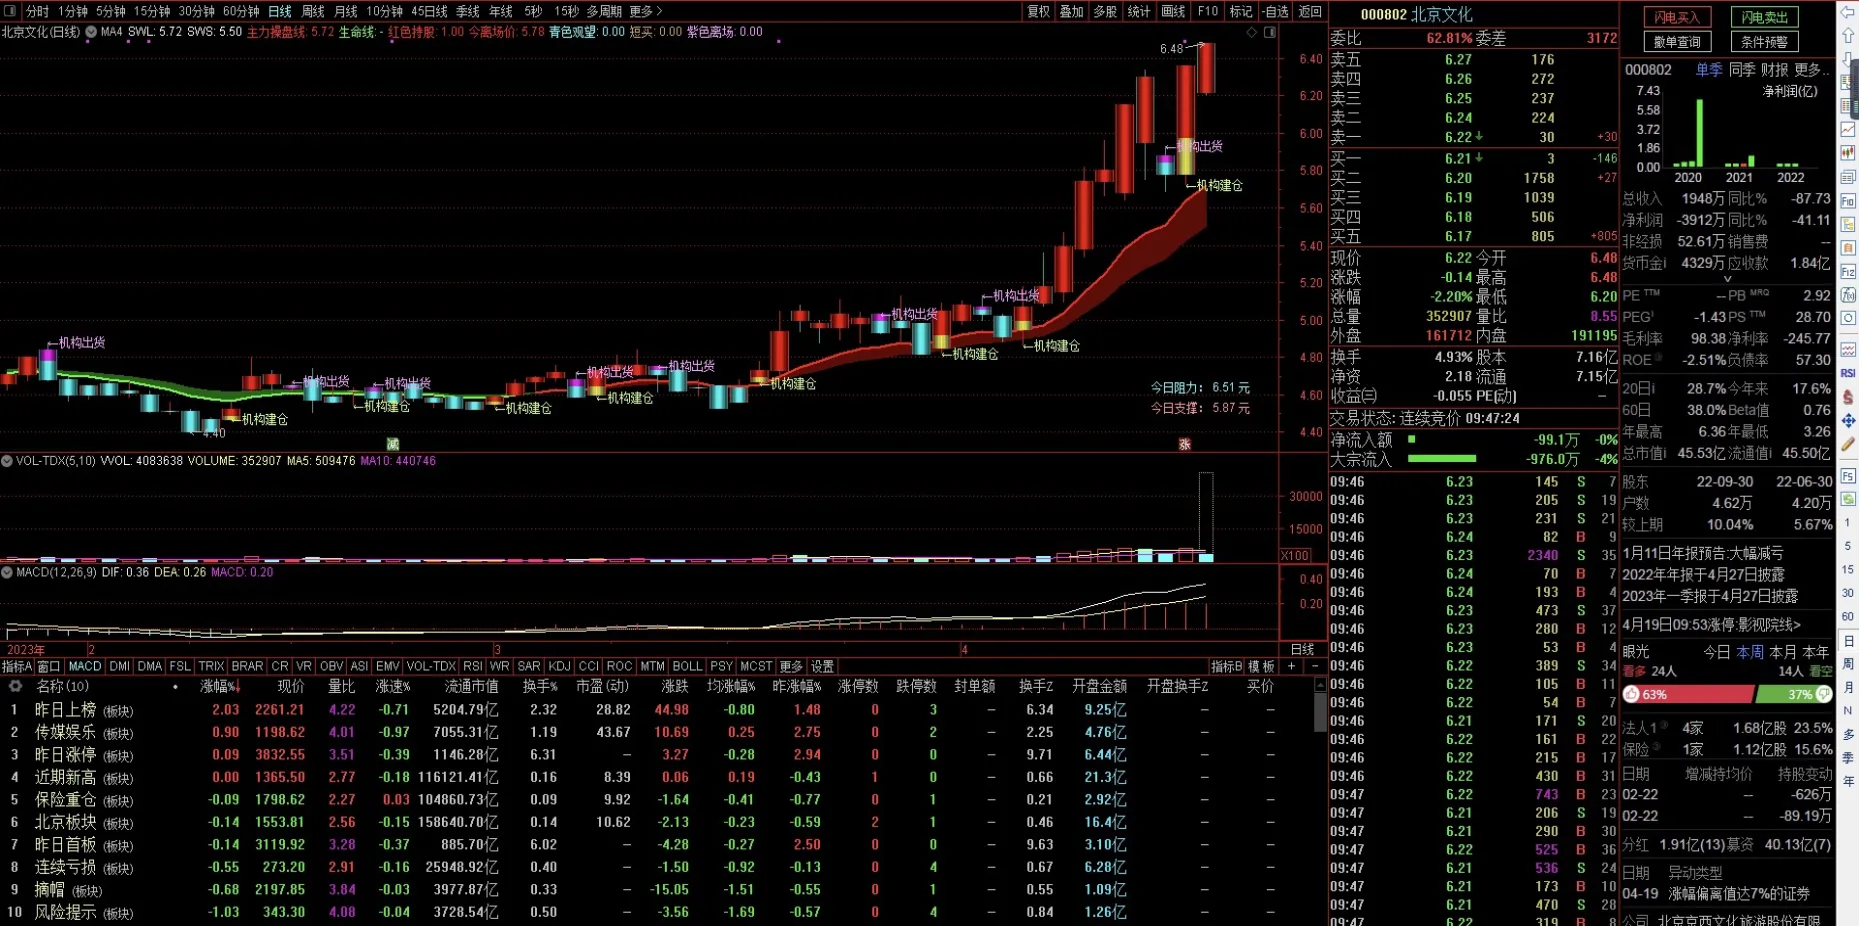Select the pencil drawing tool icon
The image size is (1859, 926).
[x=1848, y=444]
